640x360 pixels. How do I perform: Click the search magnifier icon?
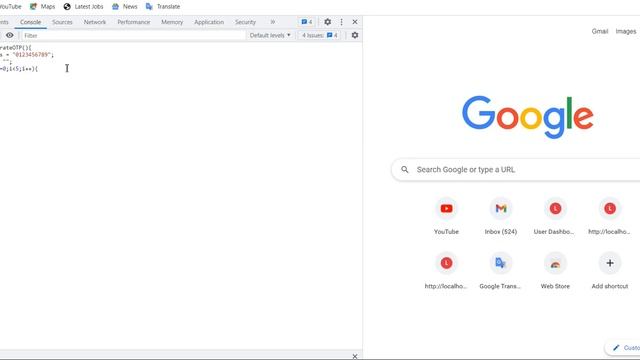(x=404, y=169)
